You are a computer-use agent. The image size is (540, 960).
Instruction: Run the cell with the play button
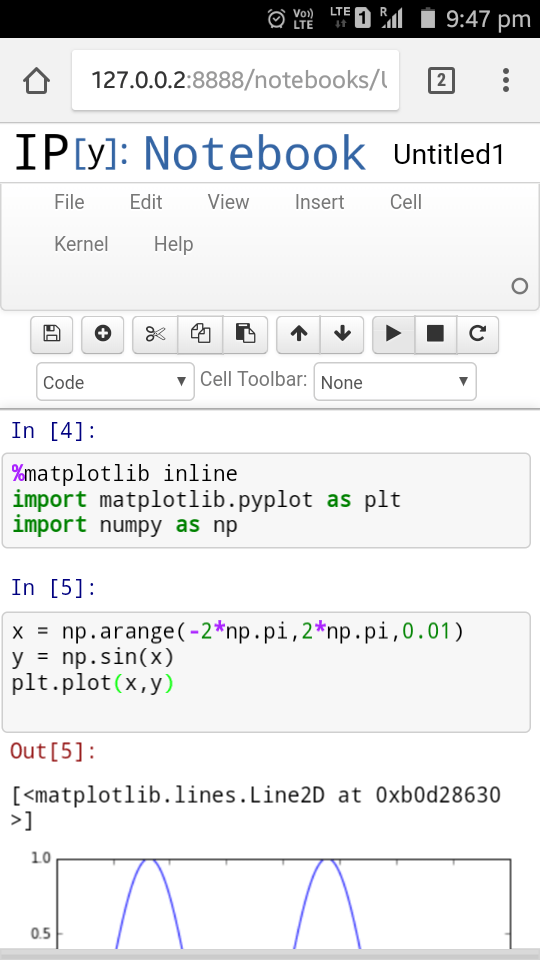point(394,334)
